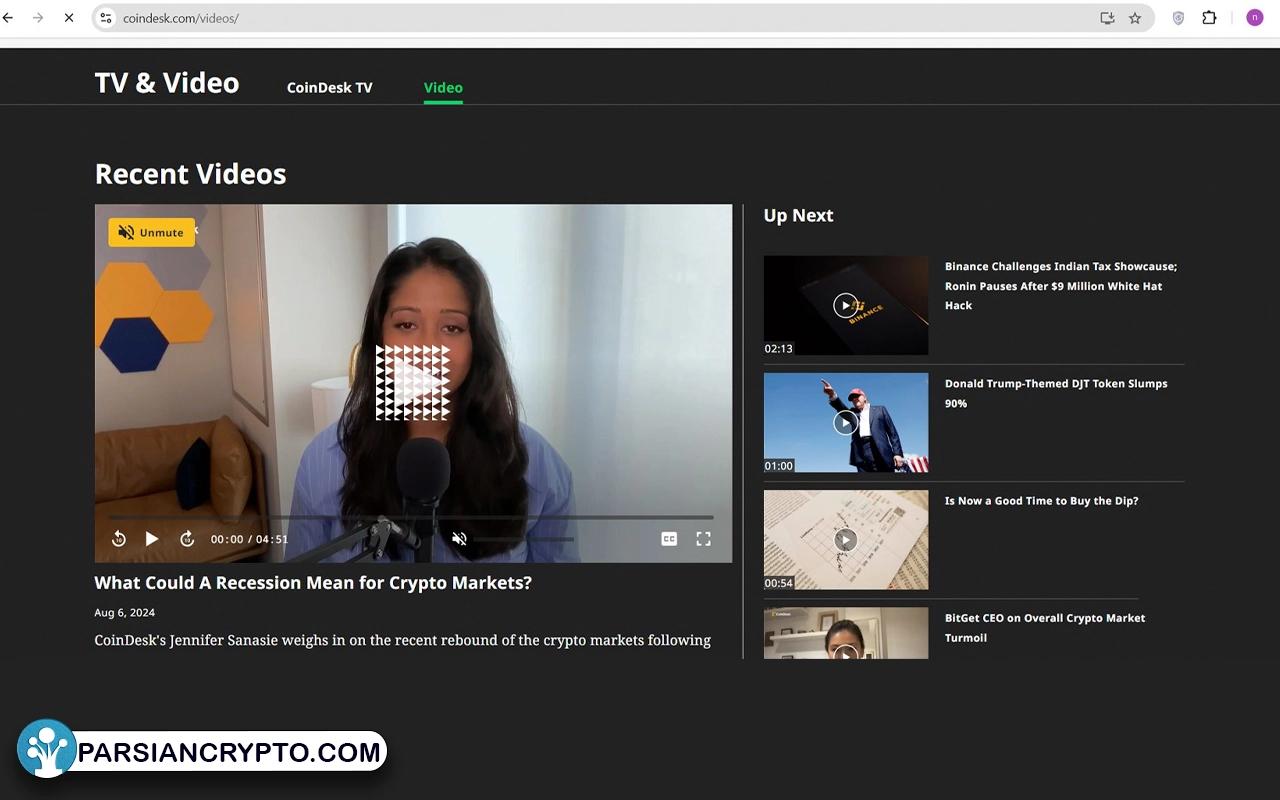Bookmark this page with the star icon
The height and width of the screenshot is (800, 1280).
coord(1135,18)
